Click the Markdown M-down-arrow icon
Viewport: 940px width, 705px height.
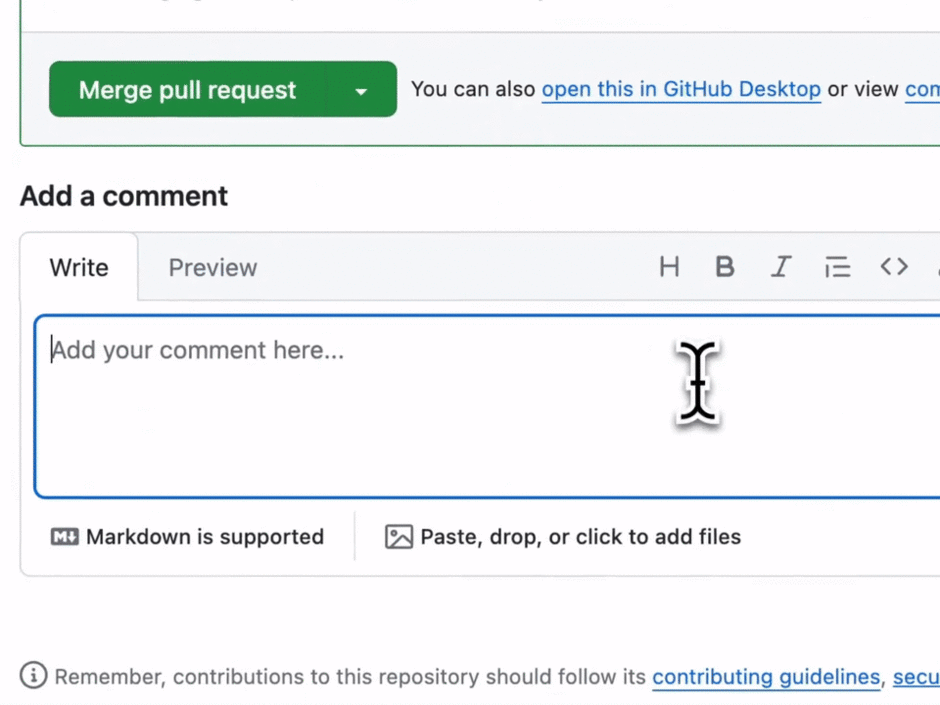coord(65,537)
